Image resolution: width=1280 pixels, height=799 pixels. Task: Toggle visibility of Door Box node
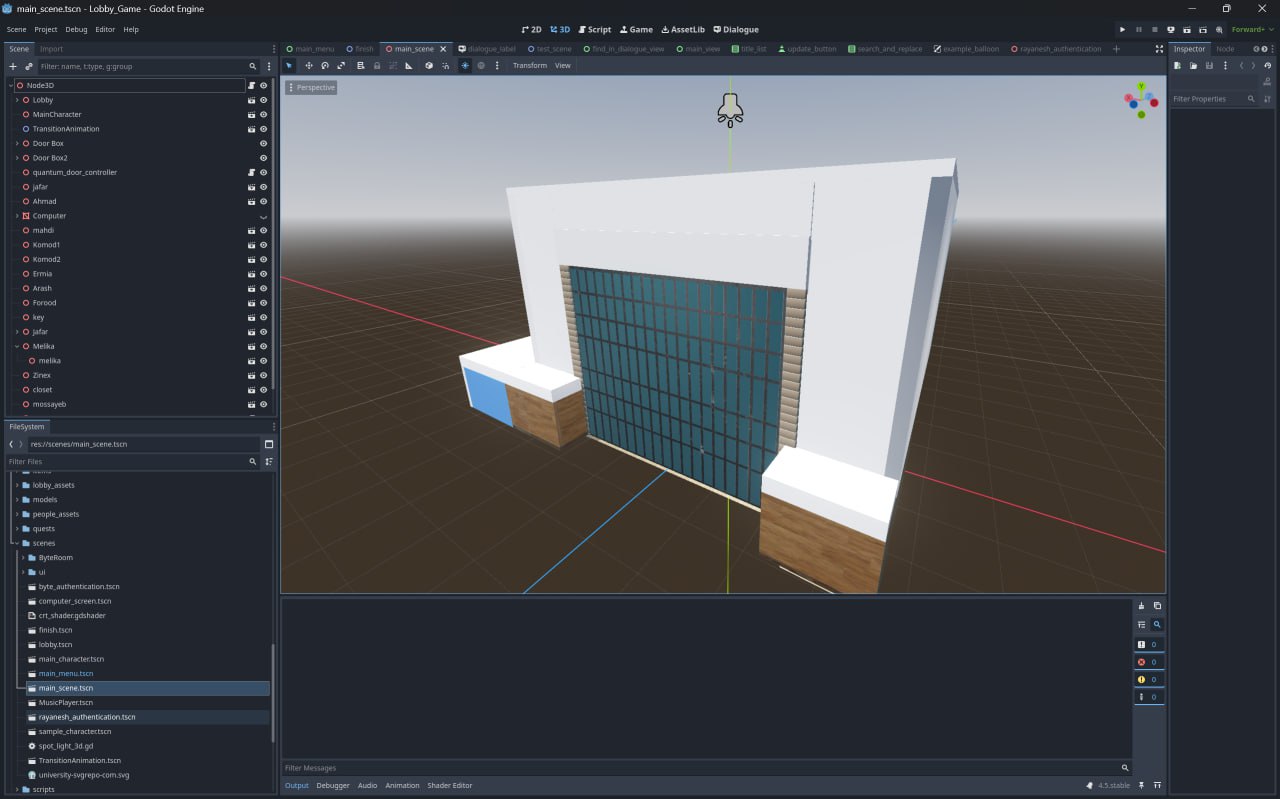(264, 144)
